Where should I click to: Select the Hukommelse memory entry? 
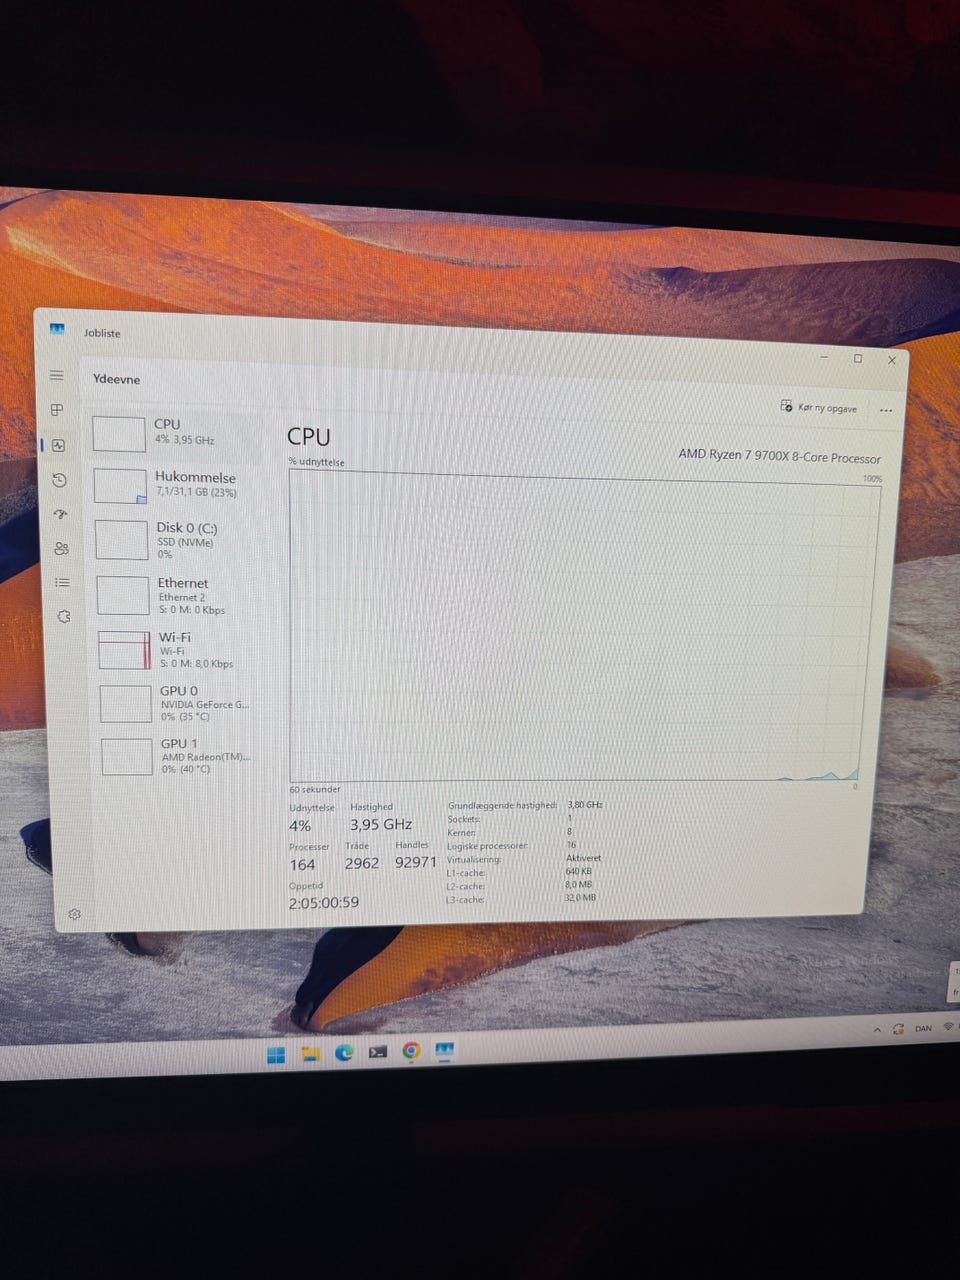pyautogui.click(x=175, y=485)
